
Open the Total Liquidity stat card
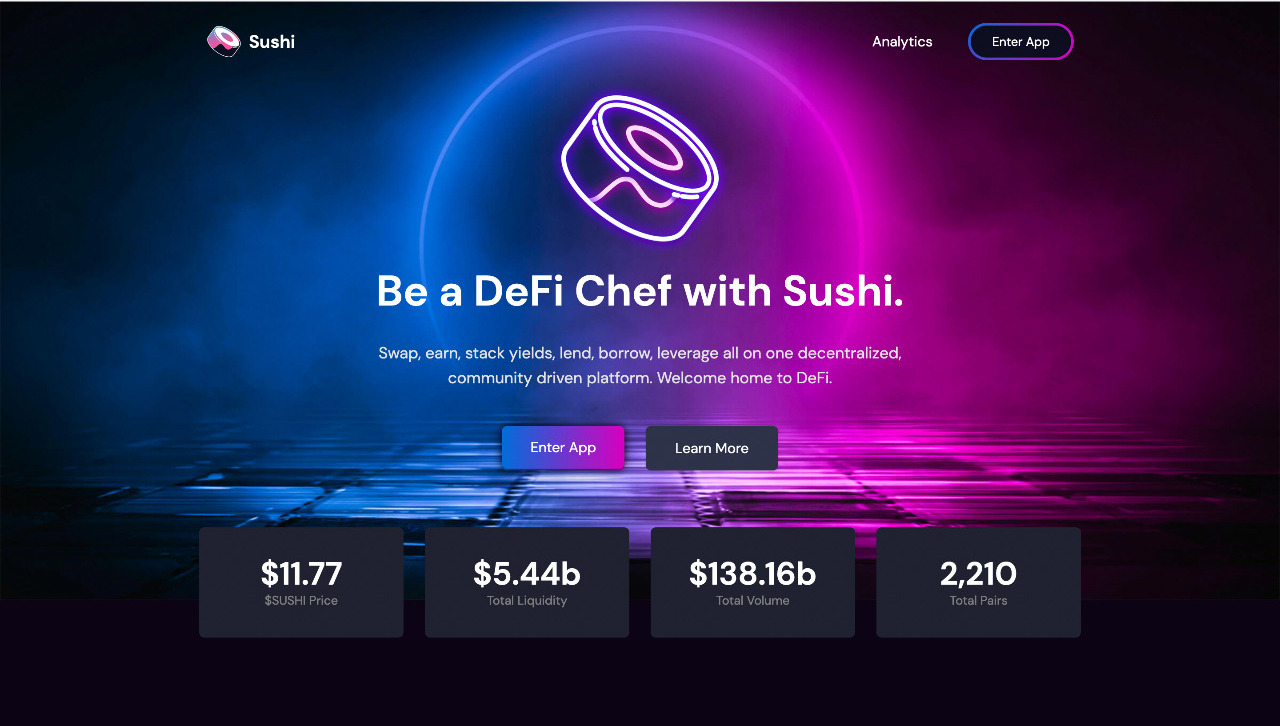pyautogui.click(x=527, y=582)
